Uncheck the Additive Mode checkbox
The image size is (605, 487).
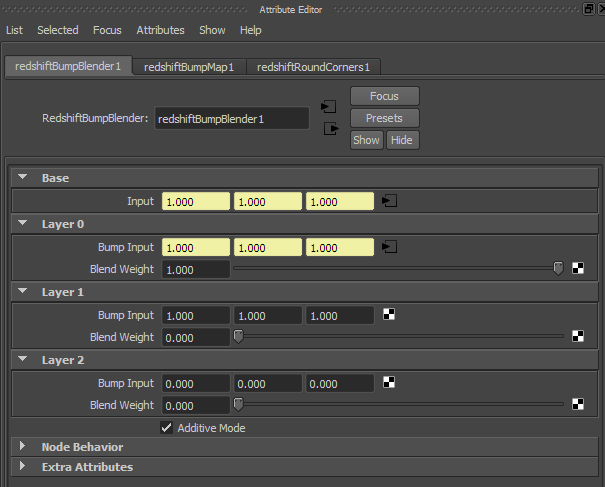(166, 428)
